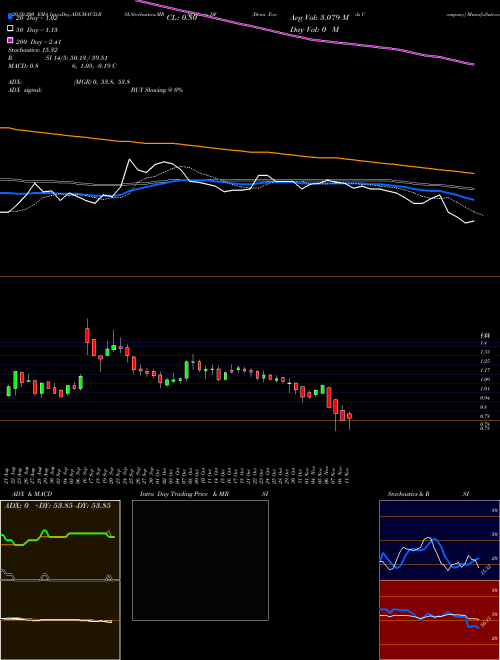500x660 pixels.
Task: Click the green ADX line in ADX panel
Action: [84, 533]
